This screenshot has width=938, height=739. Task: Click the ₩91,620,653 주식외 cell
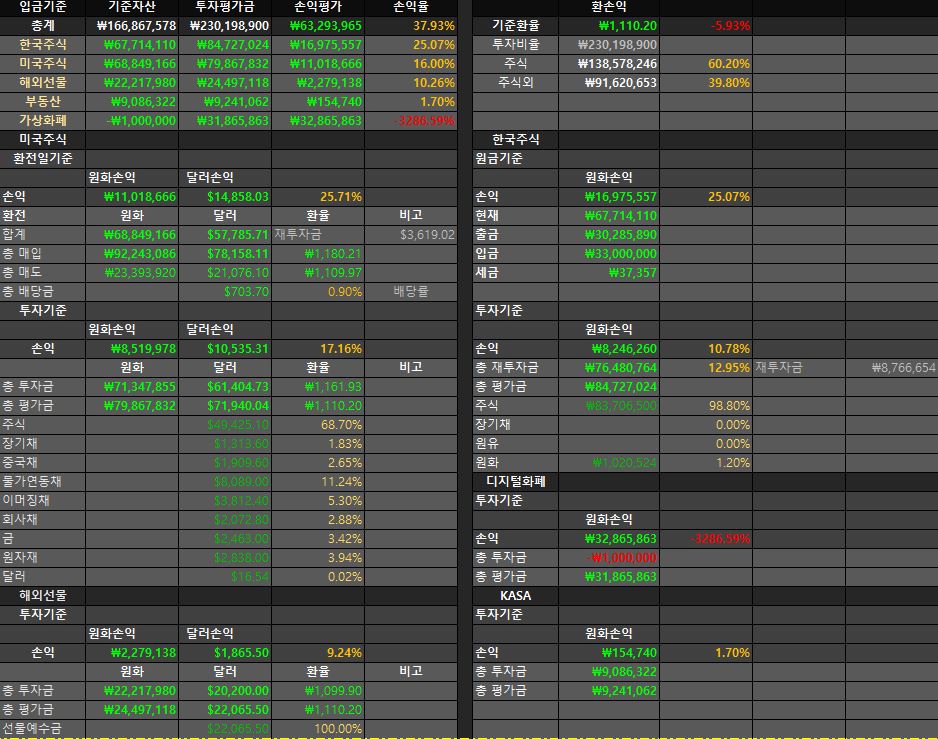609,83
